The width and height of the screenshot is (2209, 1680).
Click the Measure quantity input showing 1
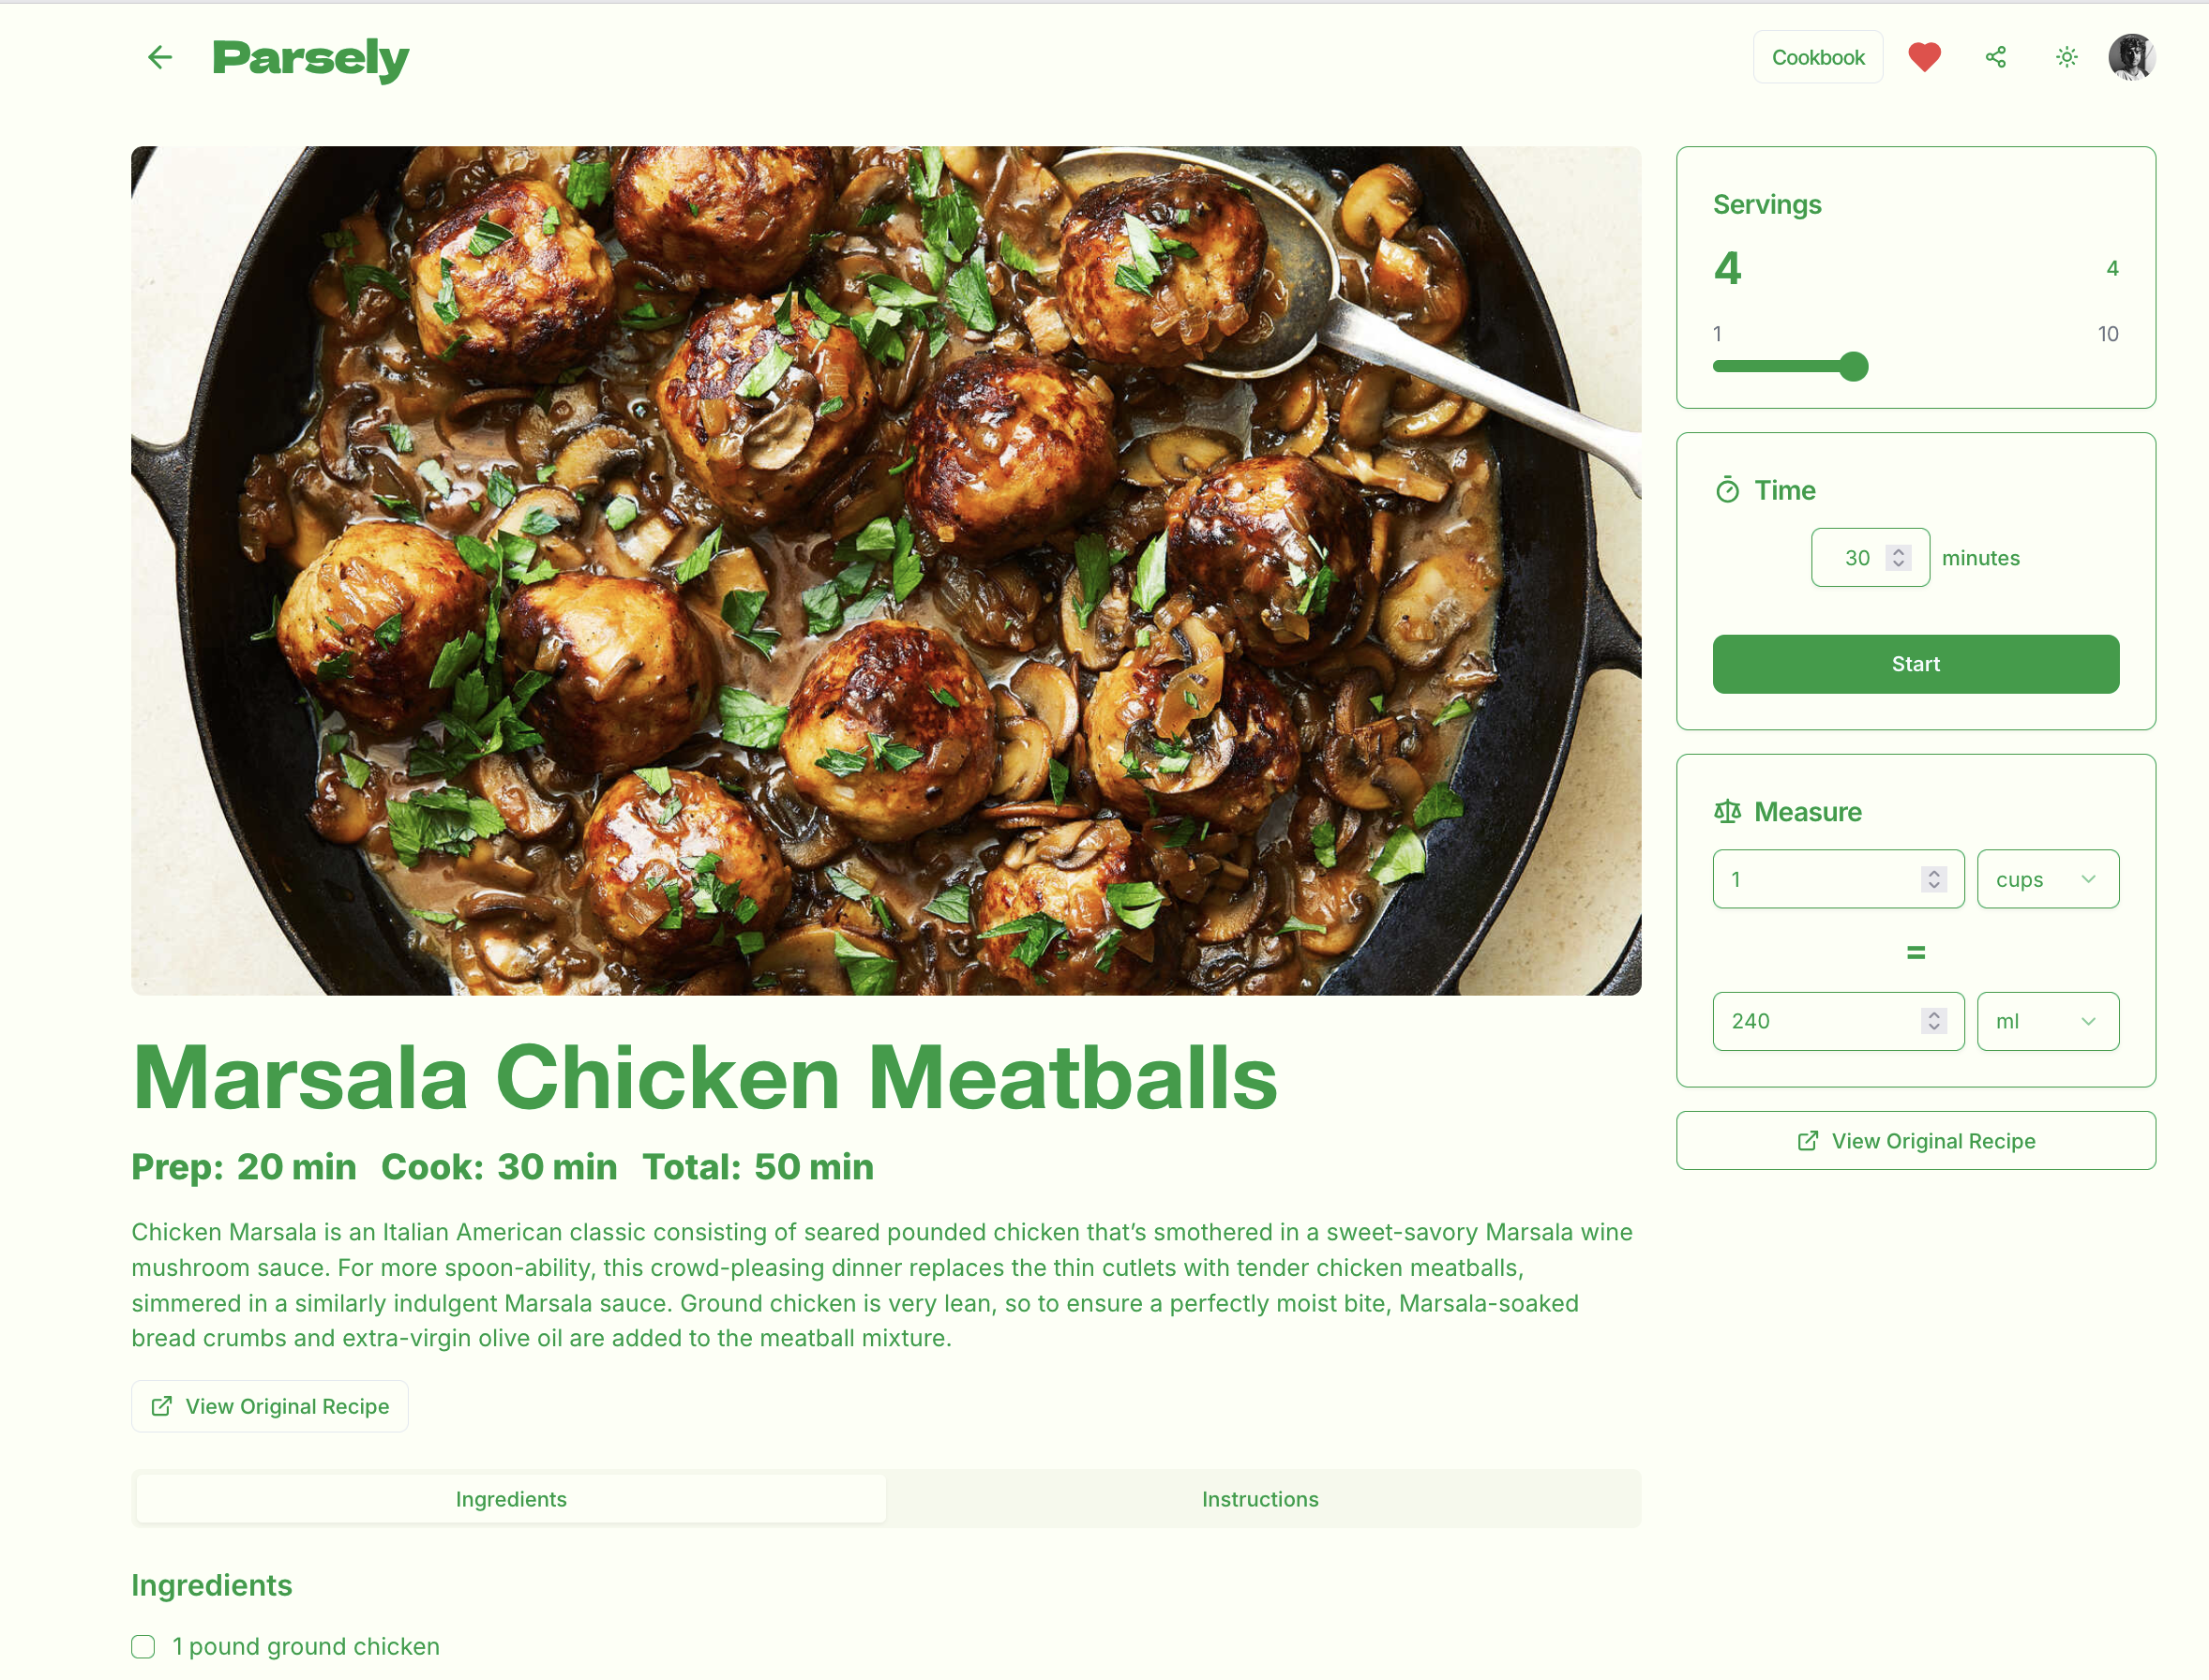click(1837, 879)
